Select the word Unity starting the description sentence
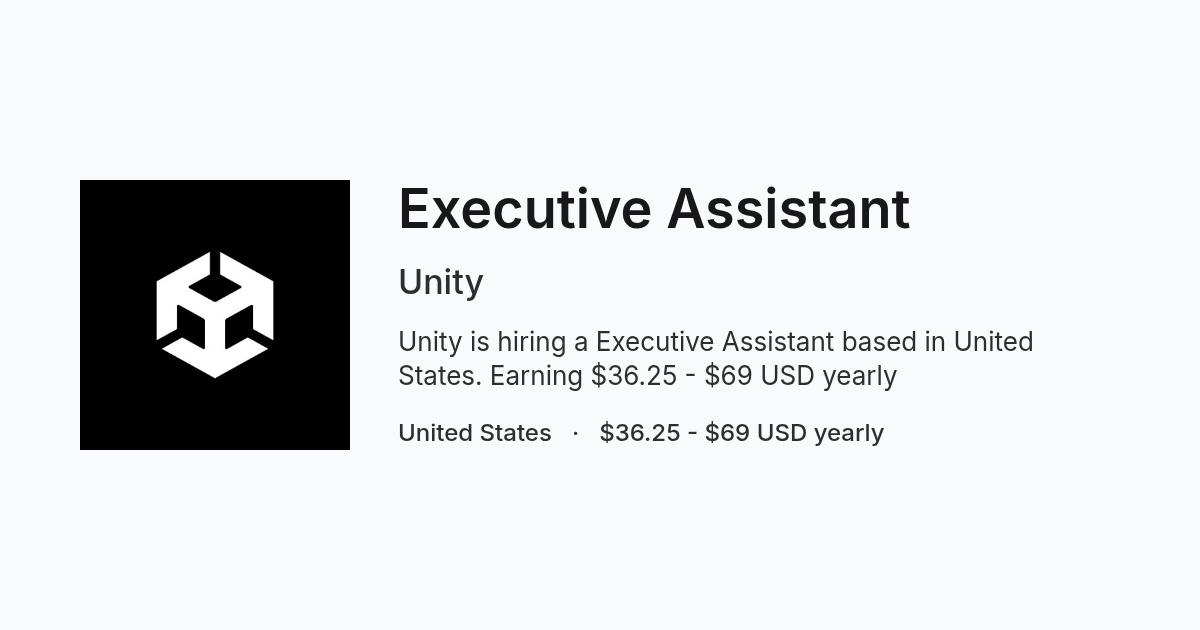 coord(430,343)
